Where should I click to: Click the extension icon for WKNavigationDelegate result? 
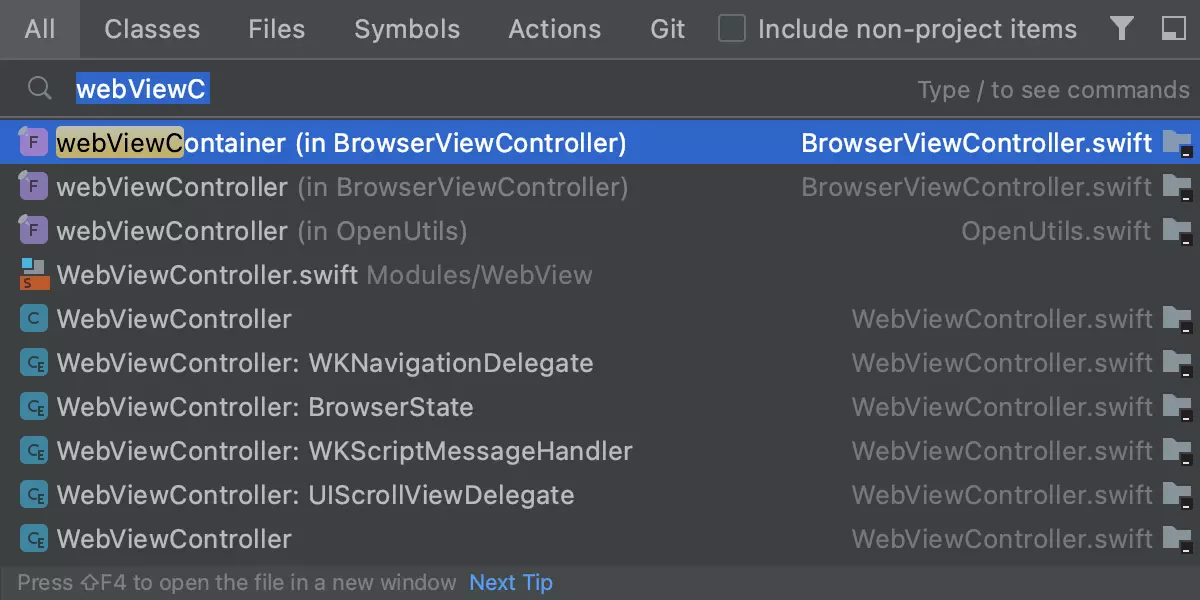point(34,363)
